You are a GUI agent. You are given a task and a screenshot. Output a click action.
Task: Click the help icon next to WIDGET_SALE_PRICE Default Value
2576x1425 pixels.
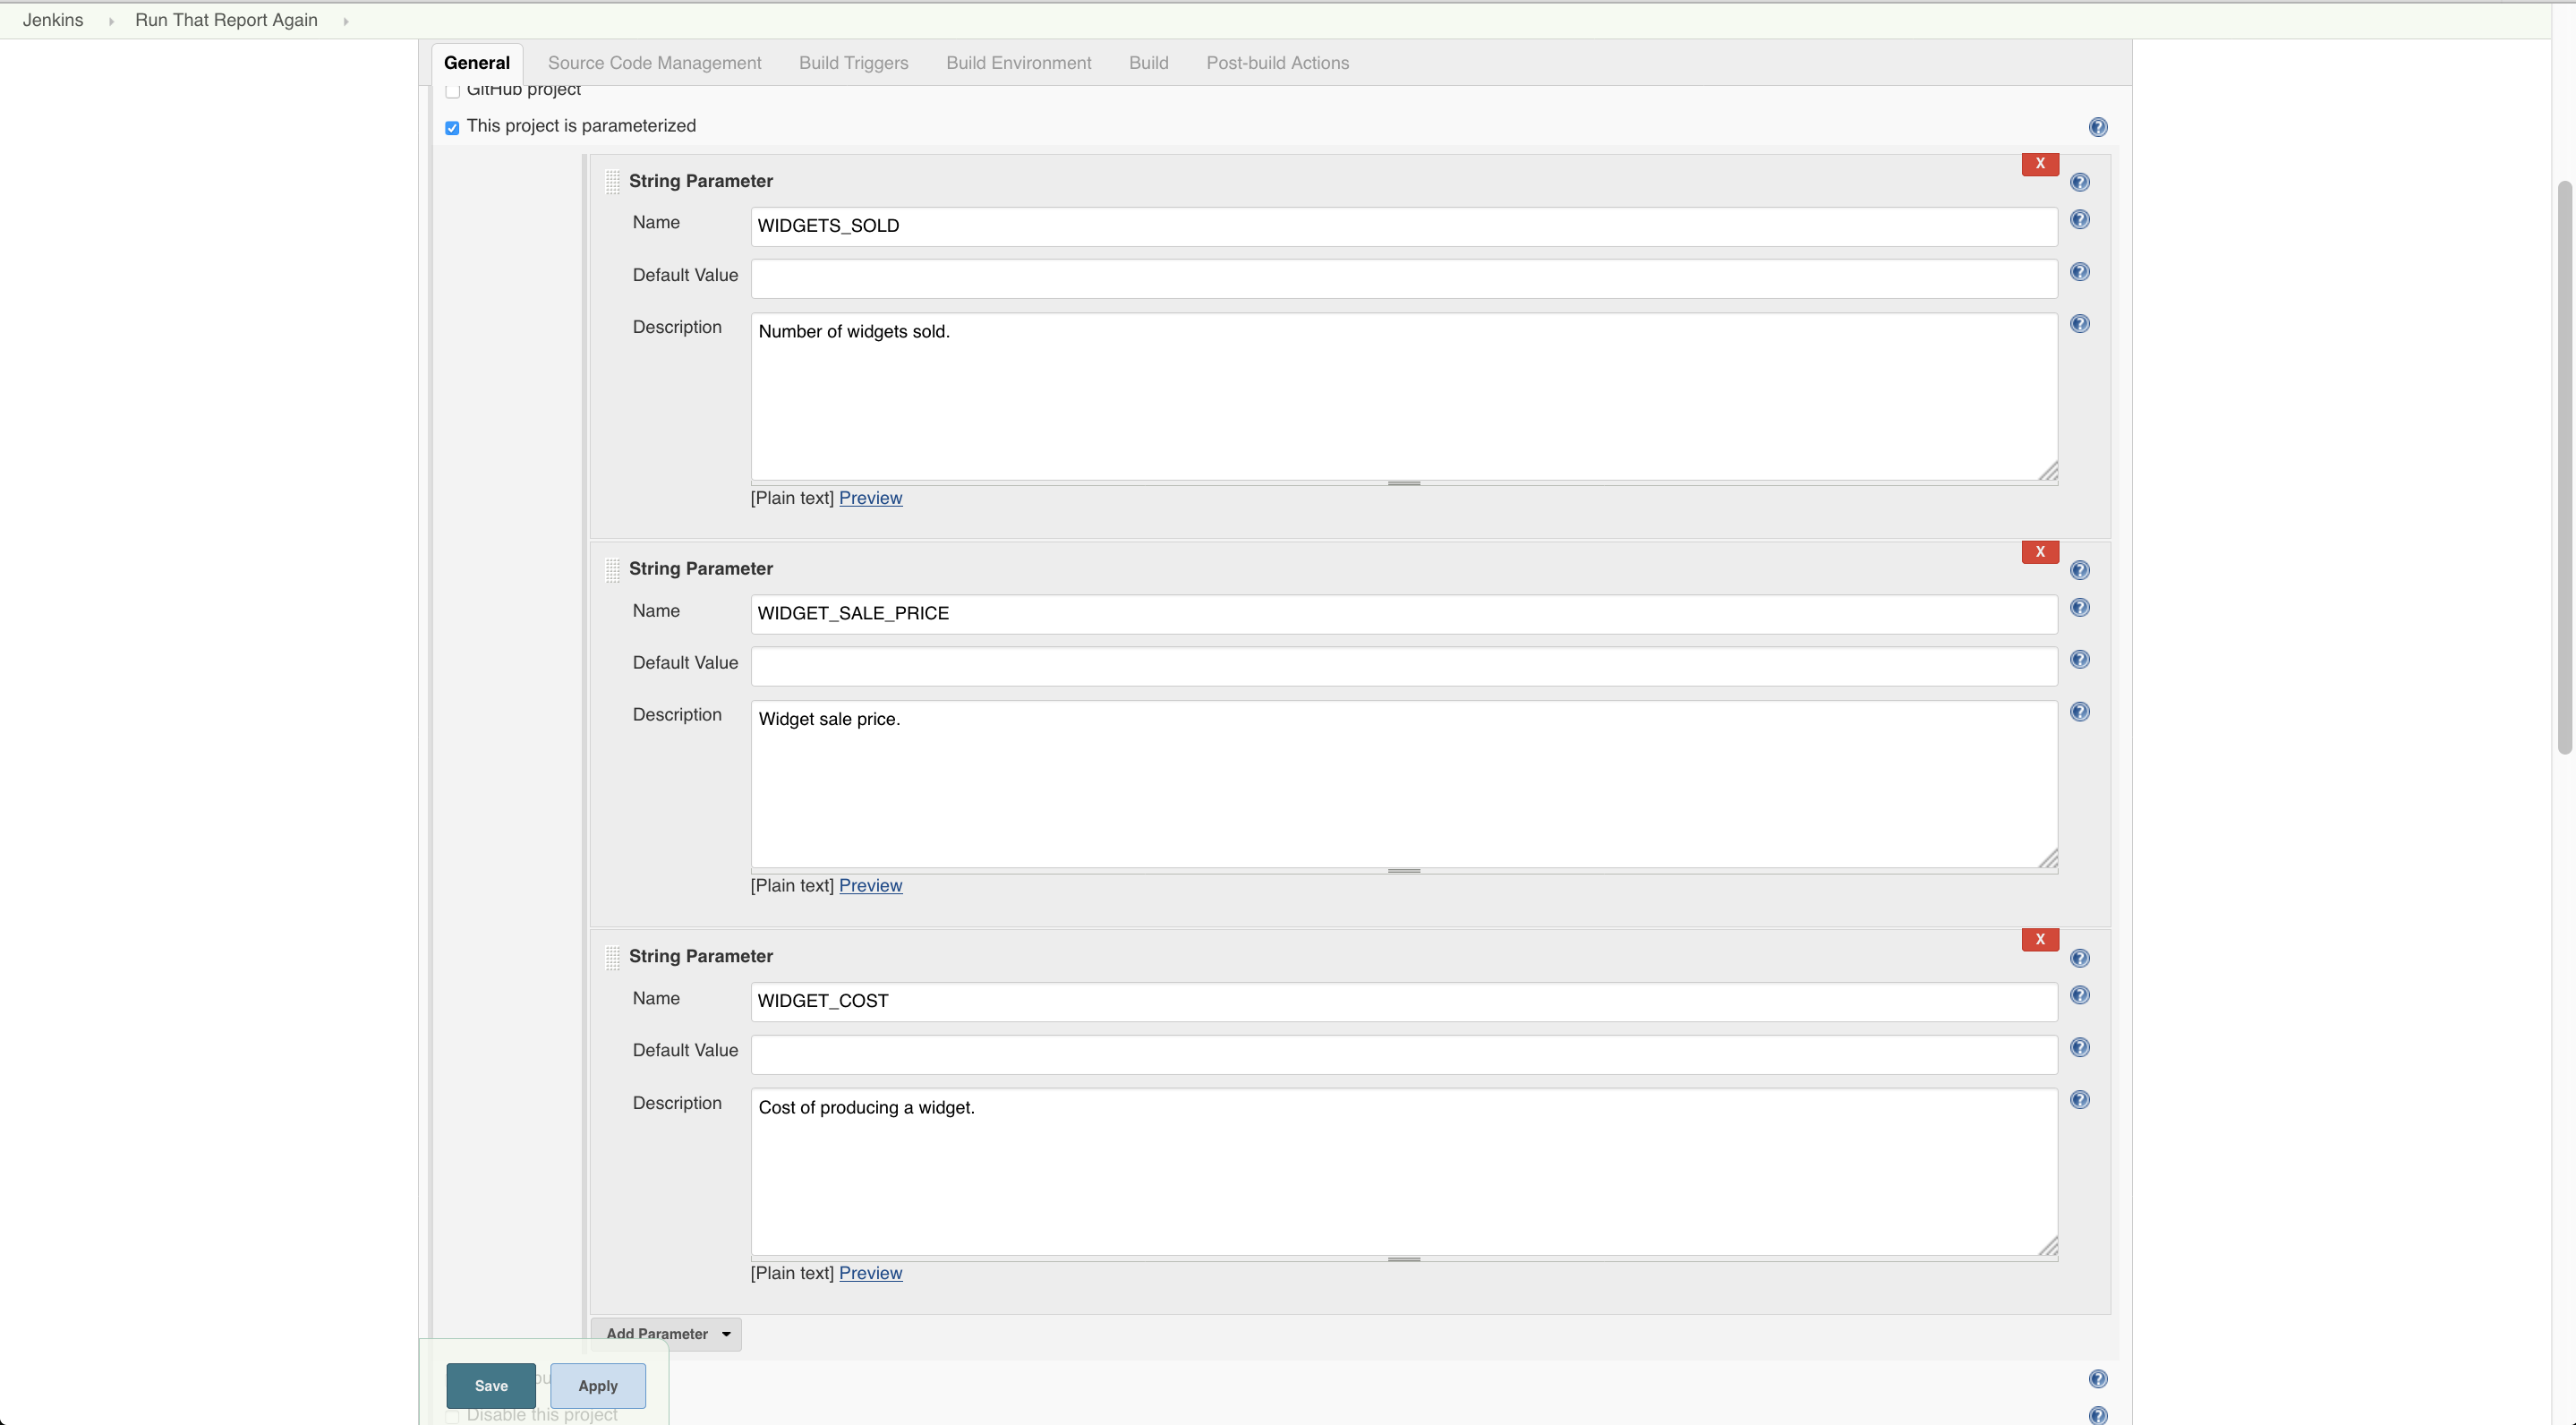(x=2080, y=659)
